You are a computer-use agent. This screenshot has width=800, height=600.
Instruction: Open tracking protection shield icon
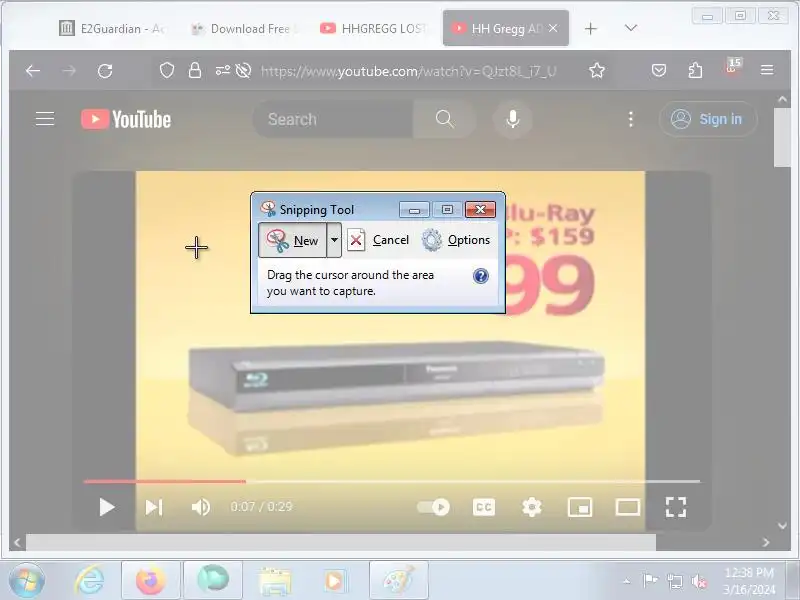coord(167,70)
